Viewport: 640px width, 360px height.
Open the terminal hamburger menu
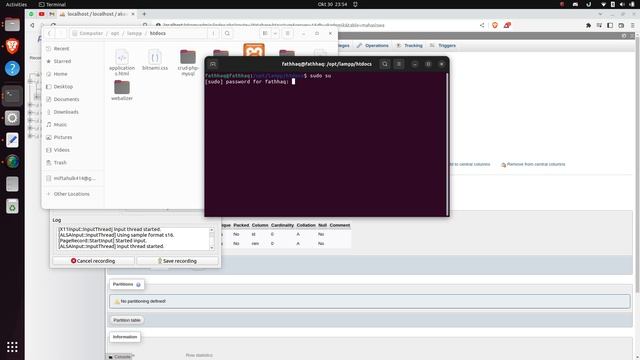(399, 64)
